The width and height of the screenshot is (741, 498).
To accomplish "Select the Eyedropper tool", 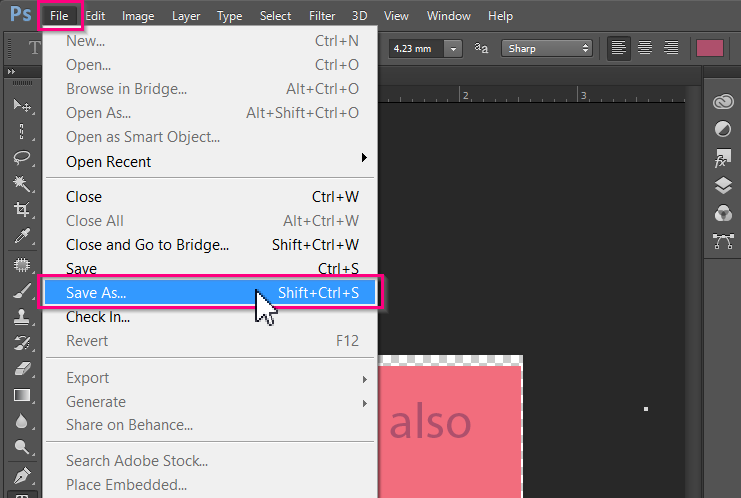I will (x=22, y=235).
